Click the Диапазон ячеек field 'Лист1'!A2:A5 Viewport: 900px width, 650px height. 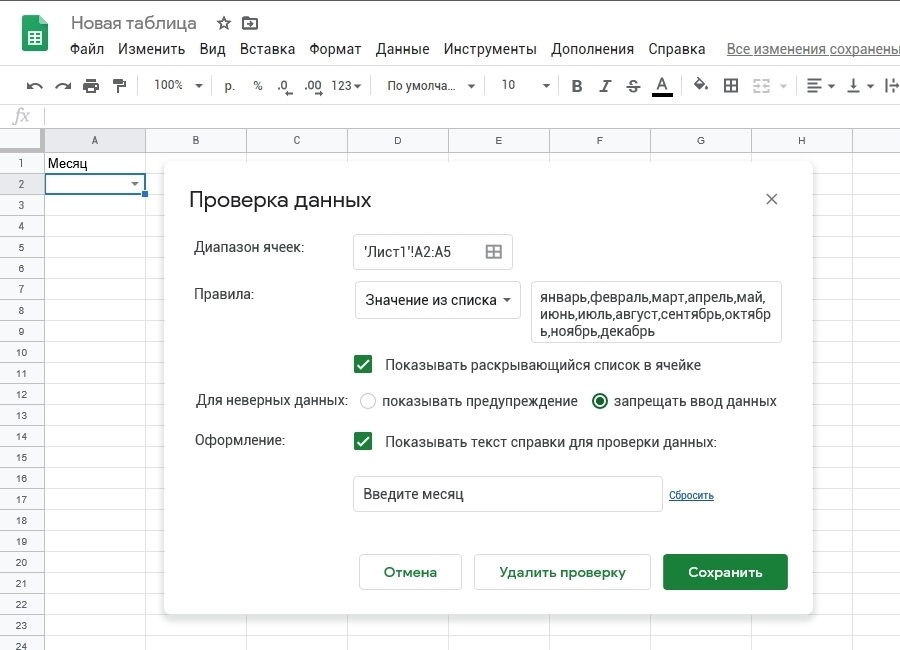point(433,252)
